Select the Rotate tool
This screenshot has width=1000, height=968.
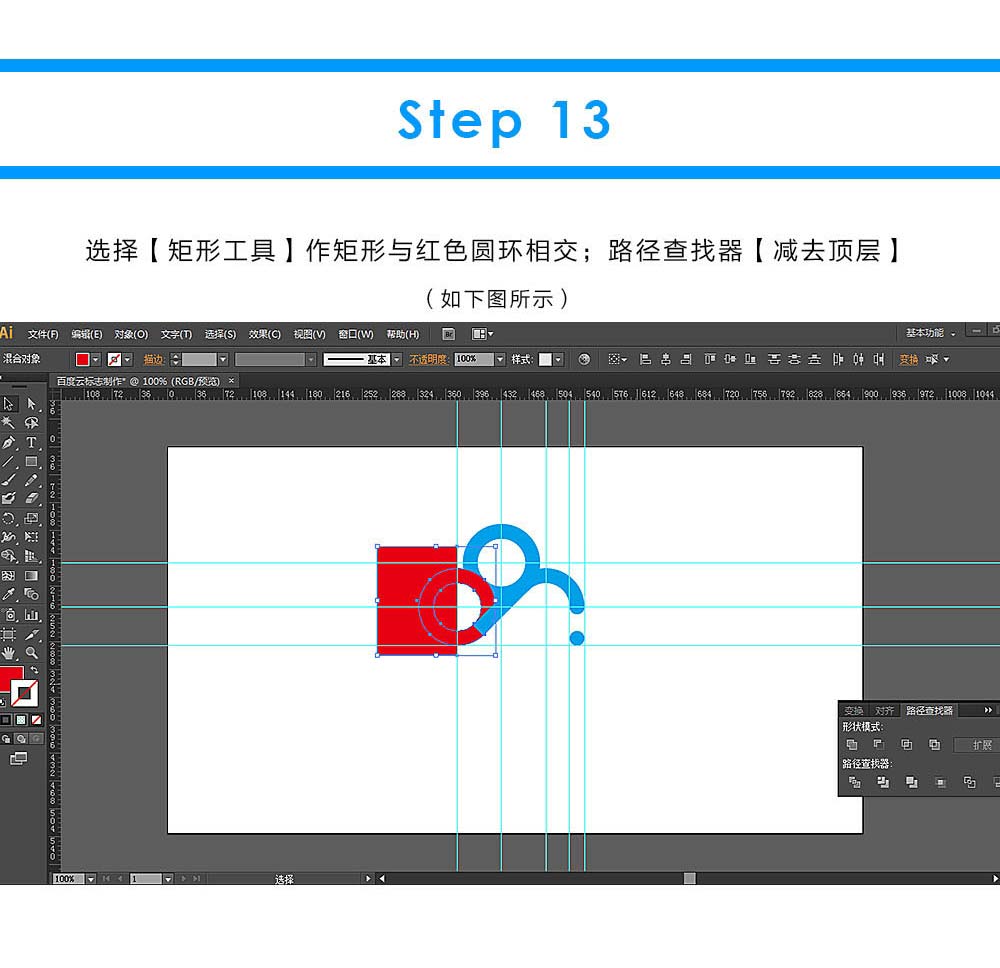[8, 518]
